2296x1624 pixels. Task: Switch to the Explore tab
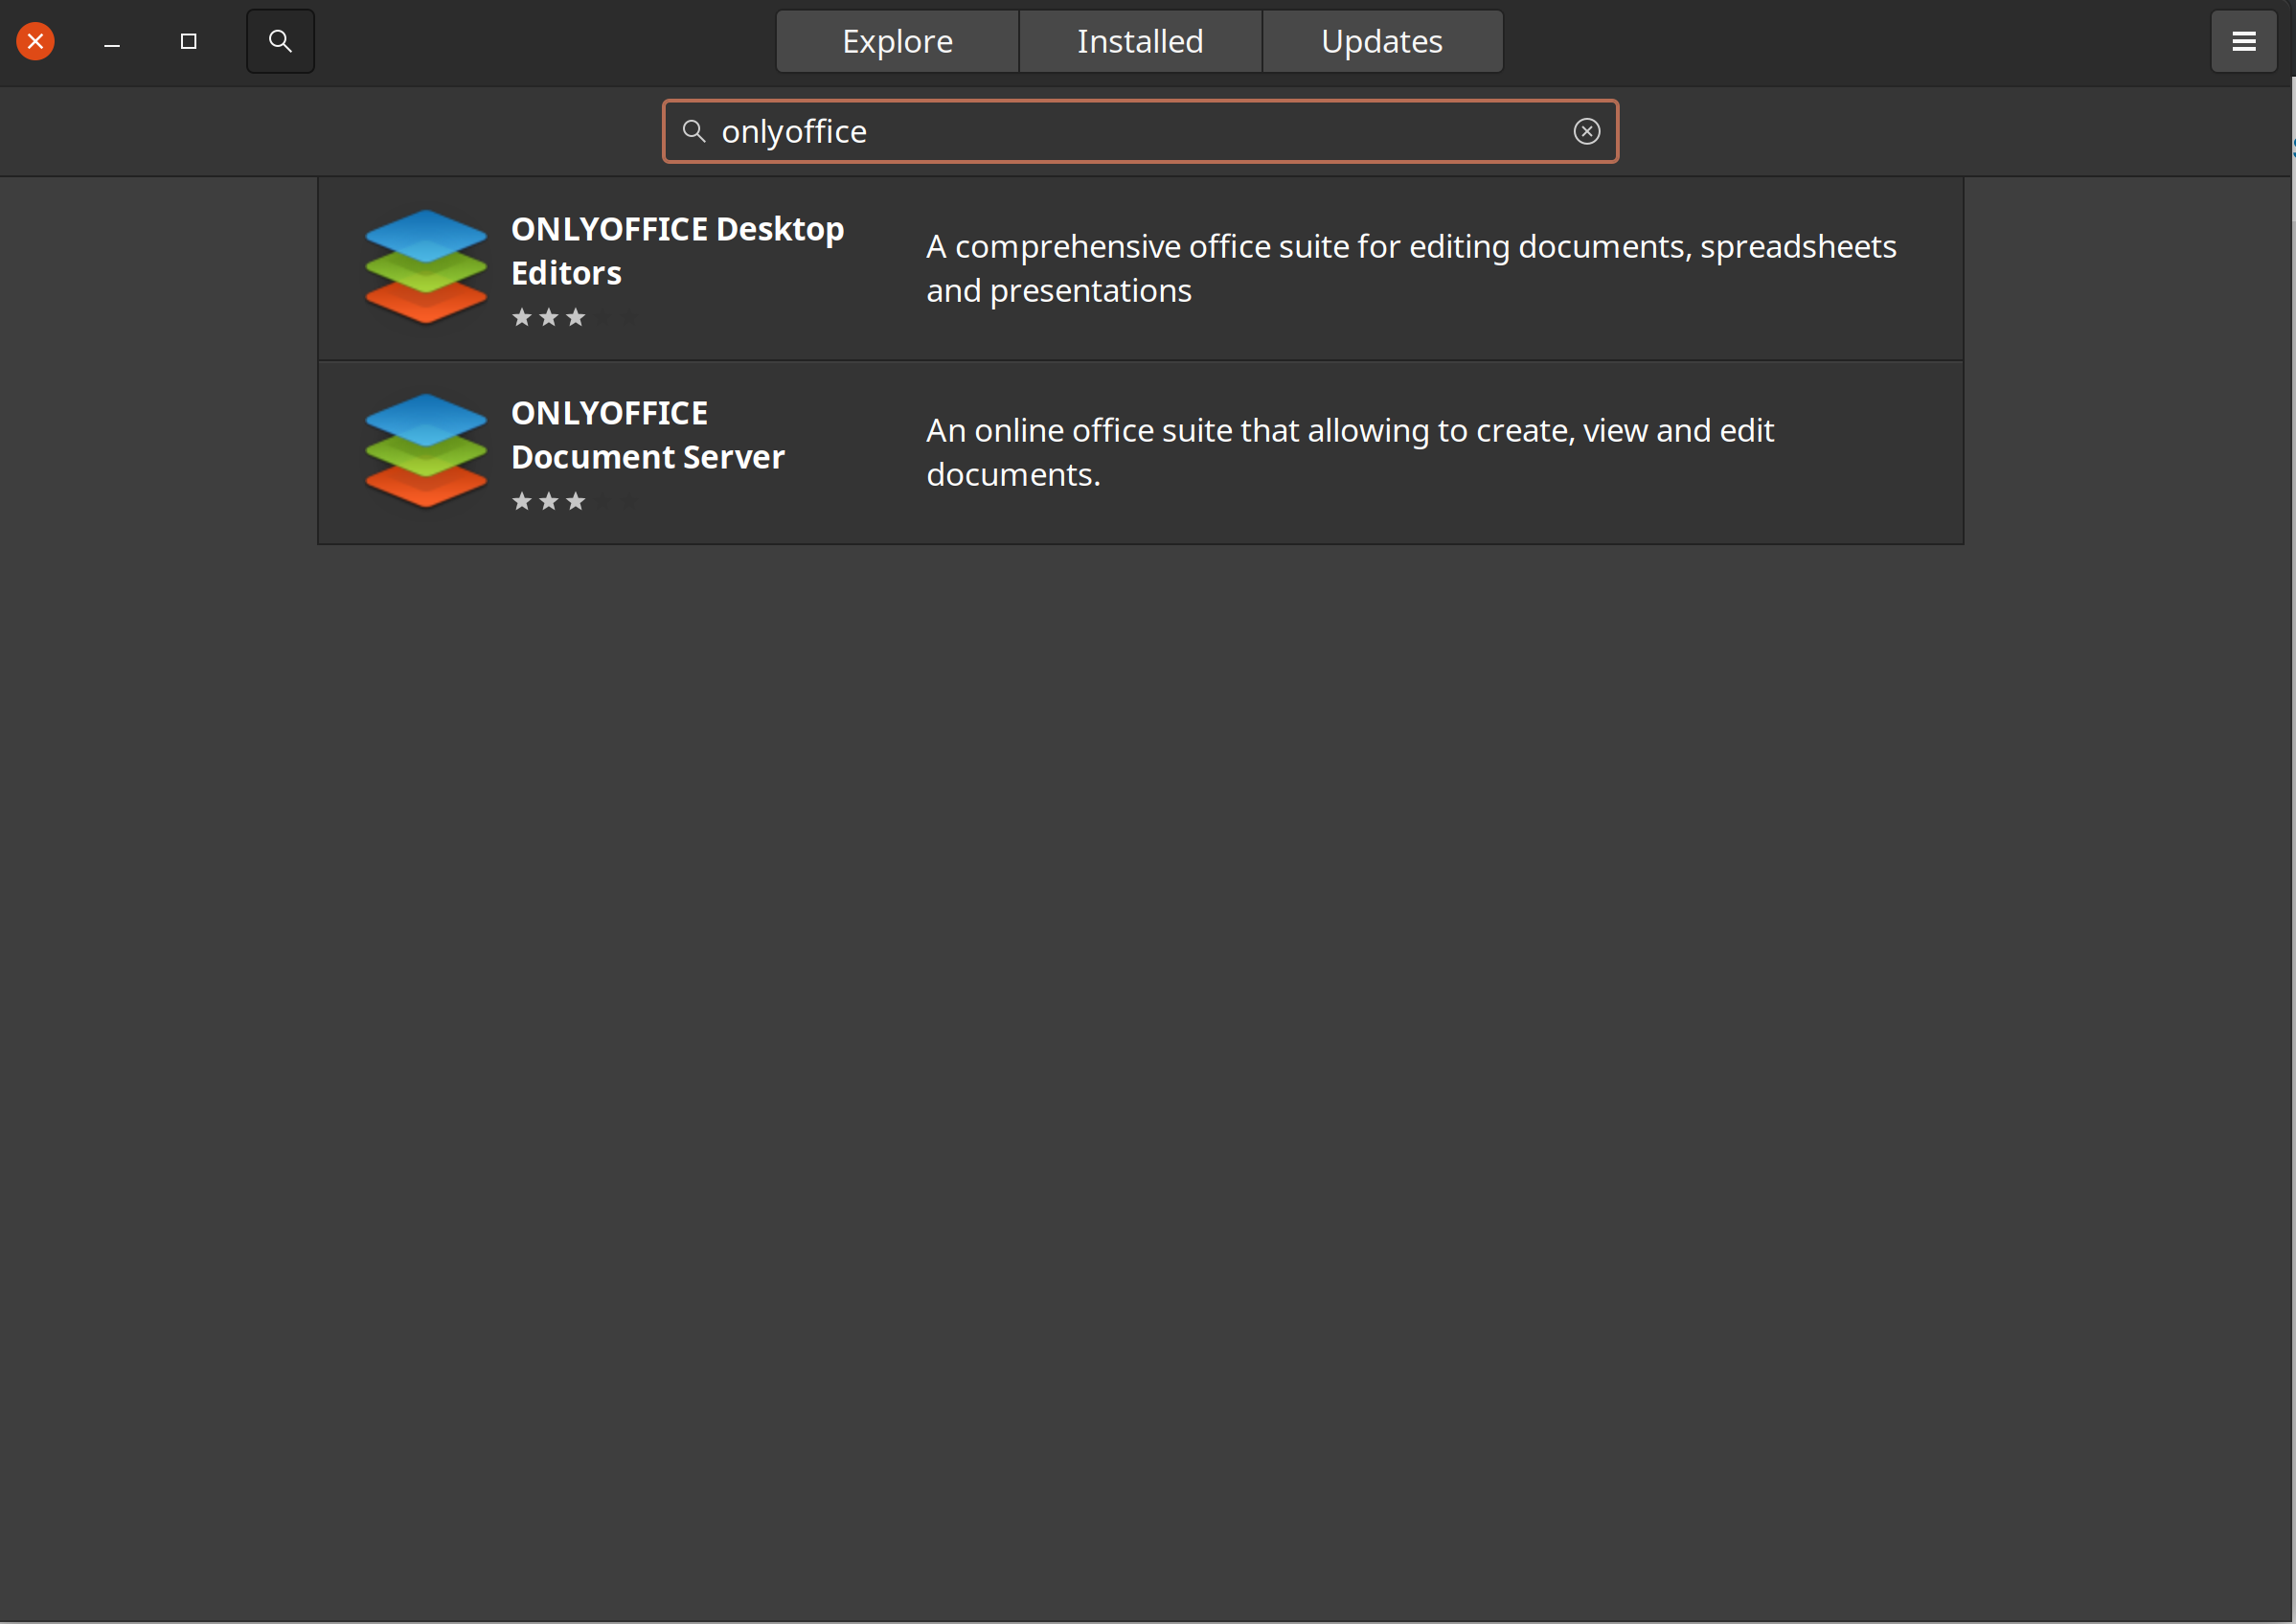click(x=898, y=40)
